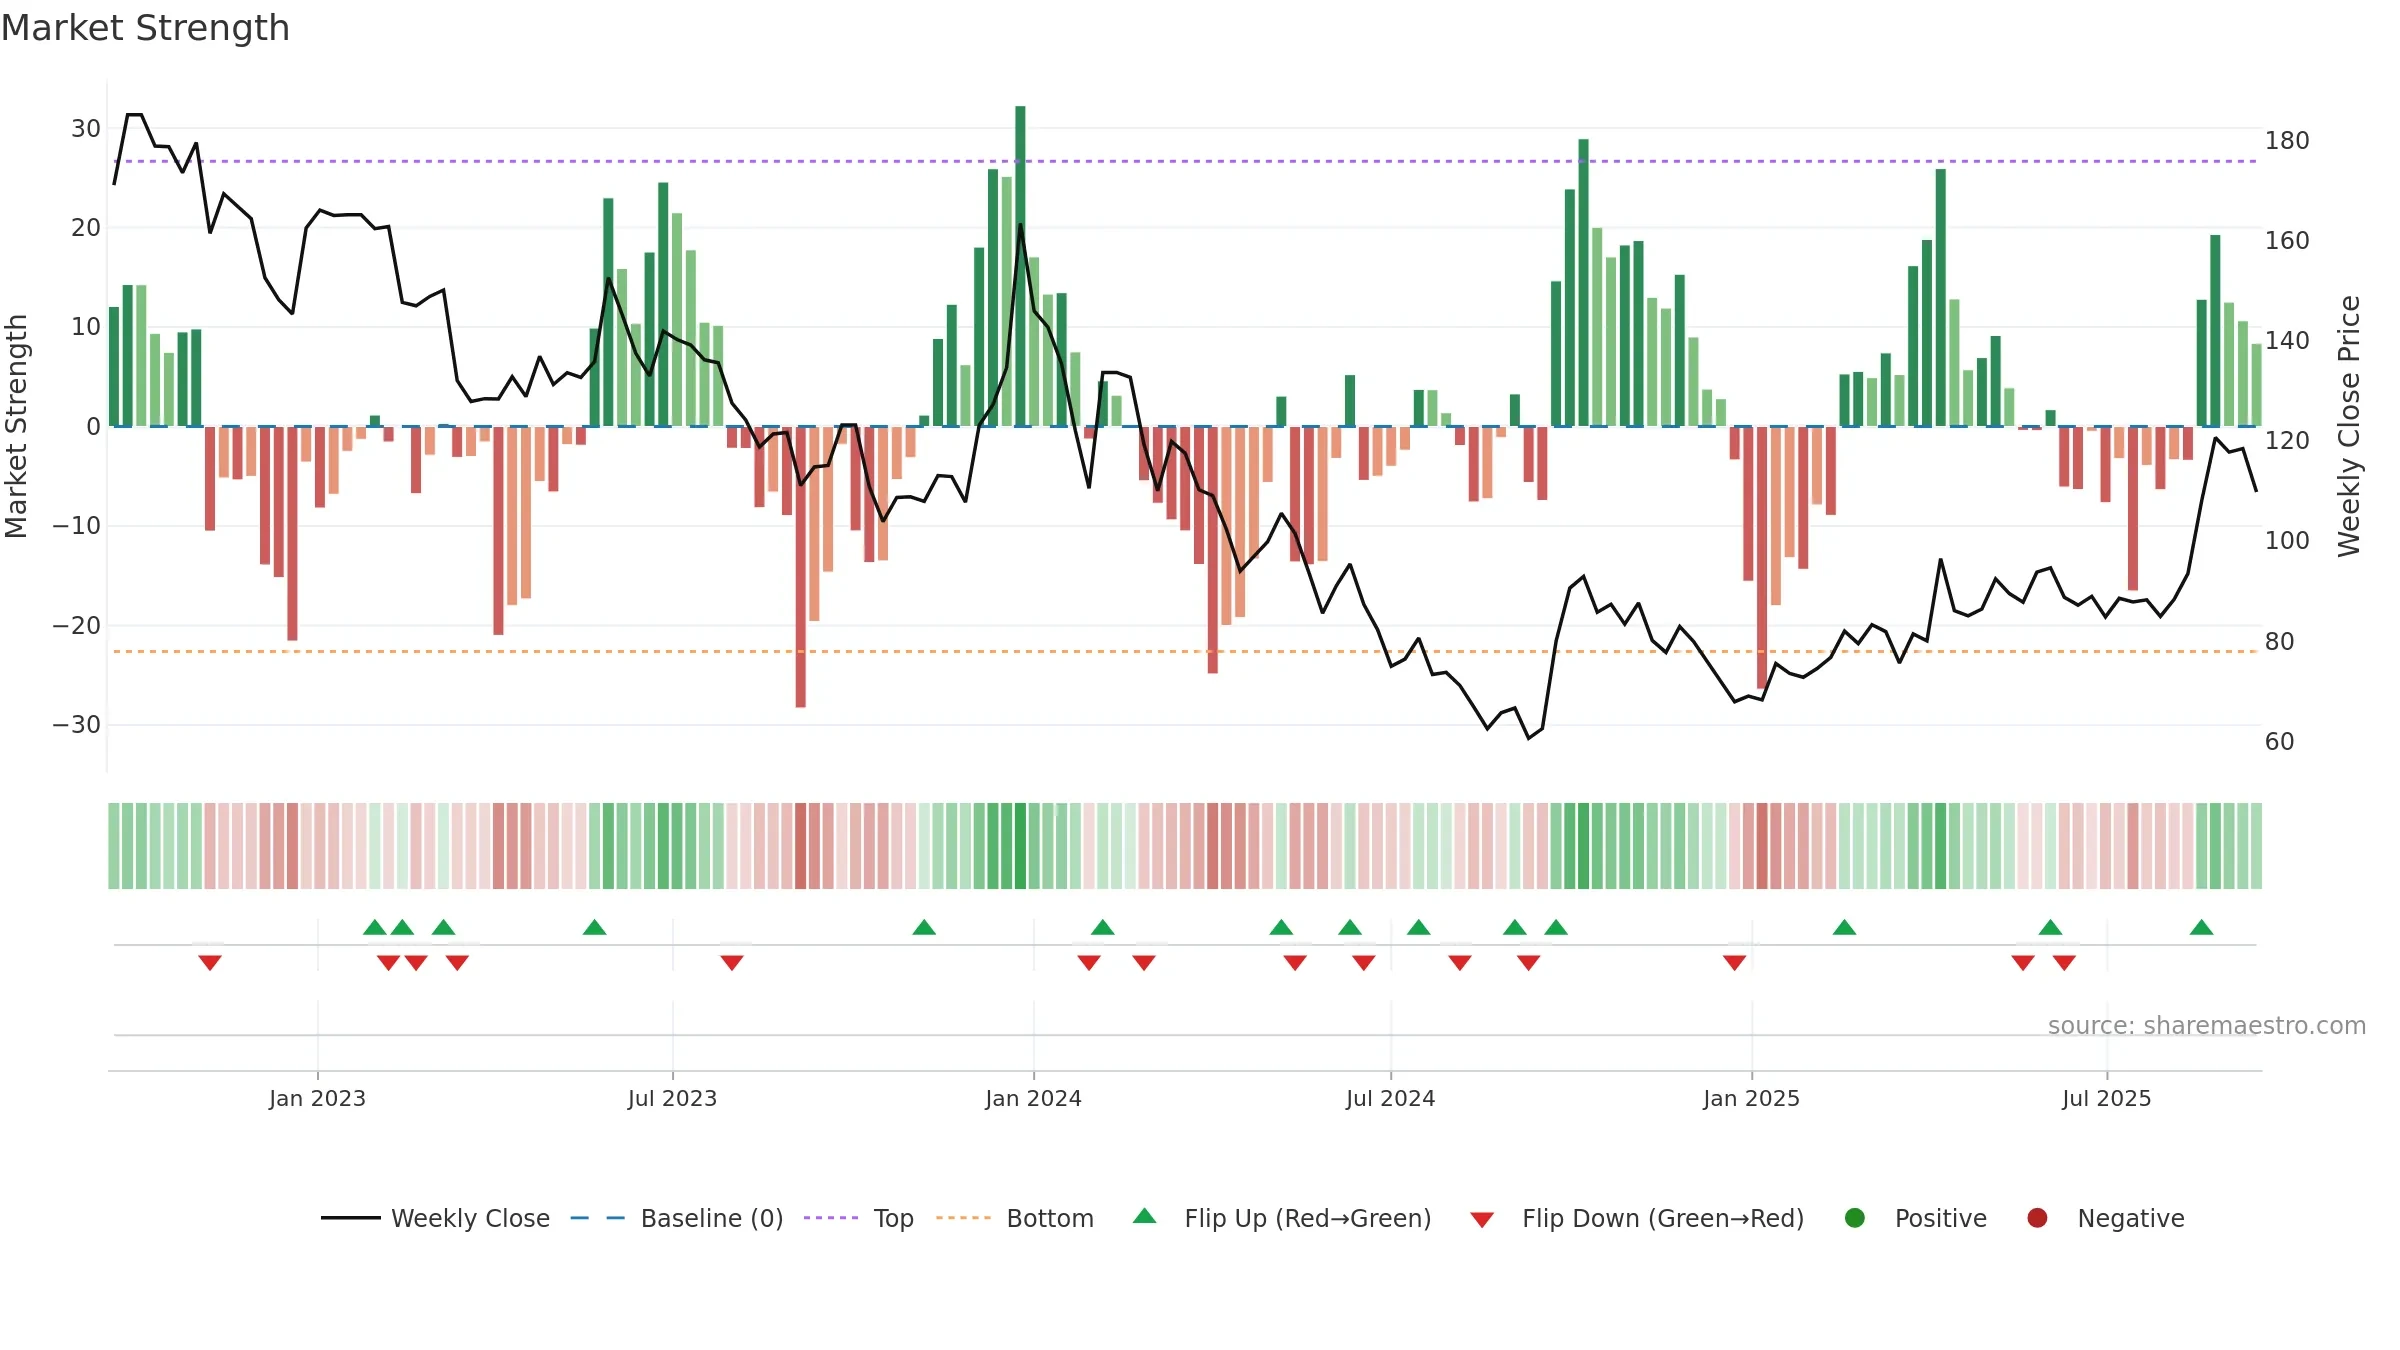2400x1350 pixels.
Task: Toggle Flip Up (Red→Green) legend label
Action: (1308, 1218)
